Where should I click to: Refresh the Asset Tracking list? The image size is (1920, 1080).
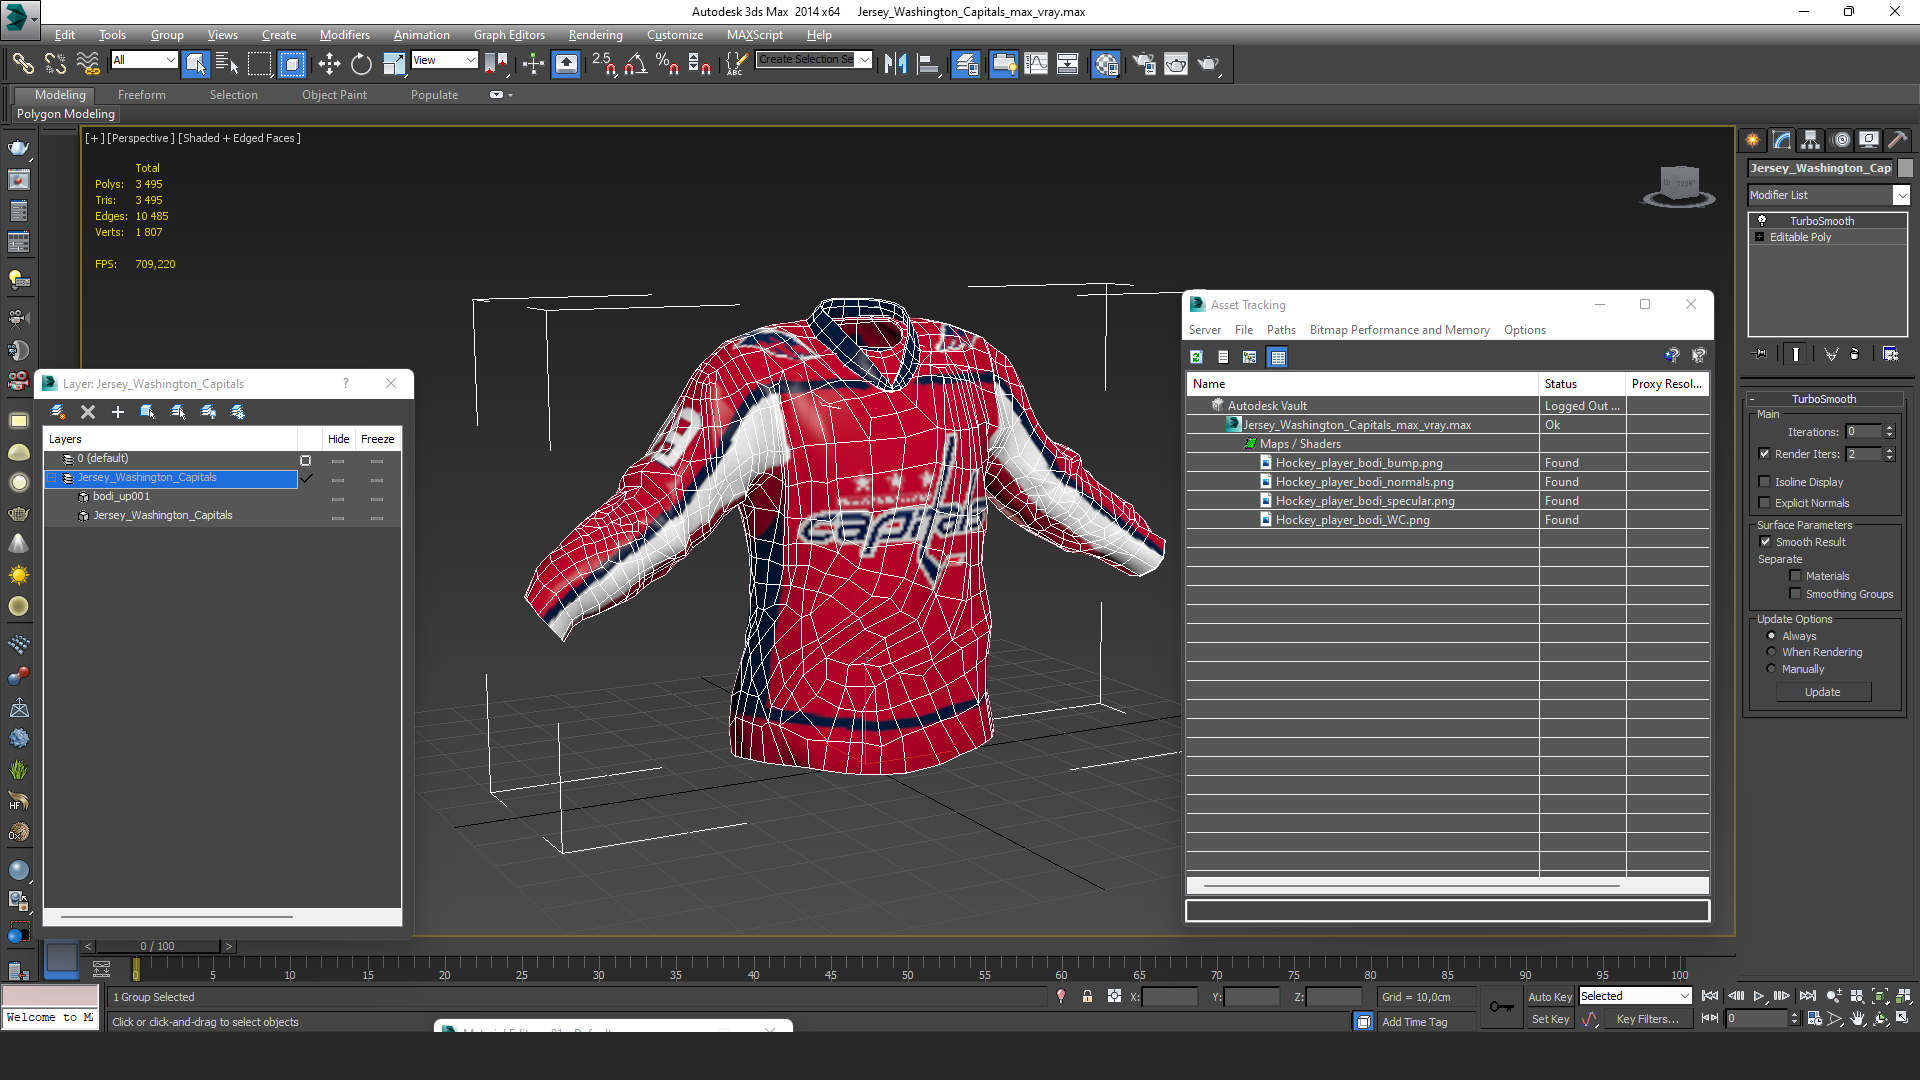(1196, 357)
